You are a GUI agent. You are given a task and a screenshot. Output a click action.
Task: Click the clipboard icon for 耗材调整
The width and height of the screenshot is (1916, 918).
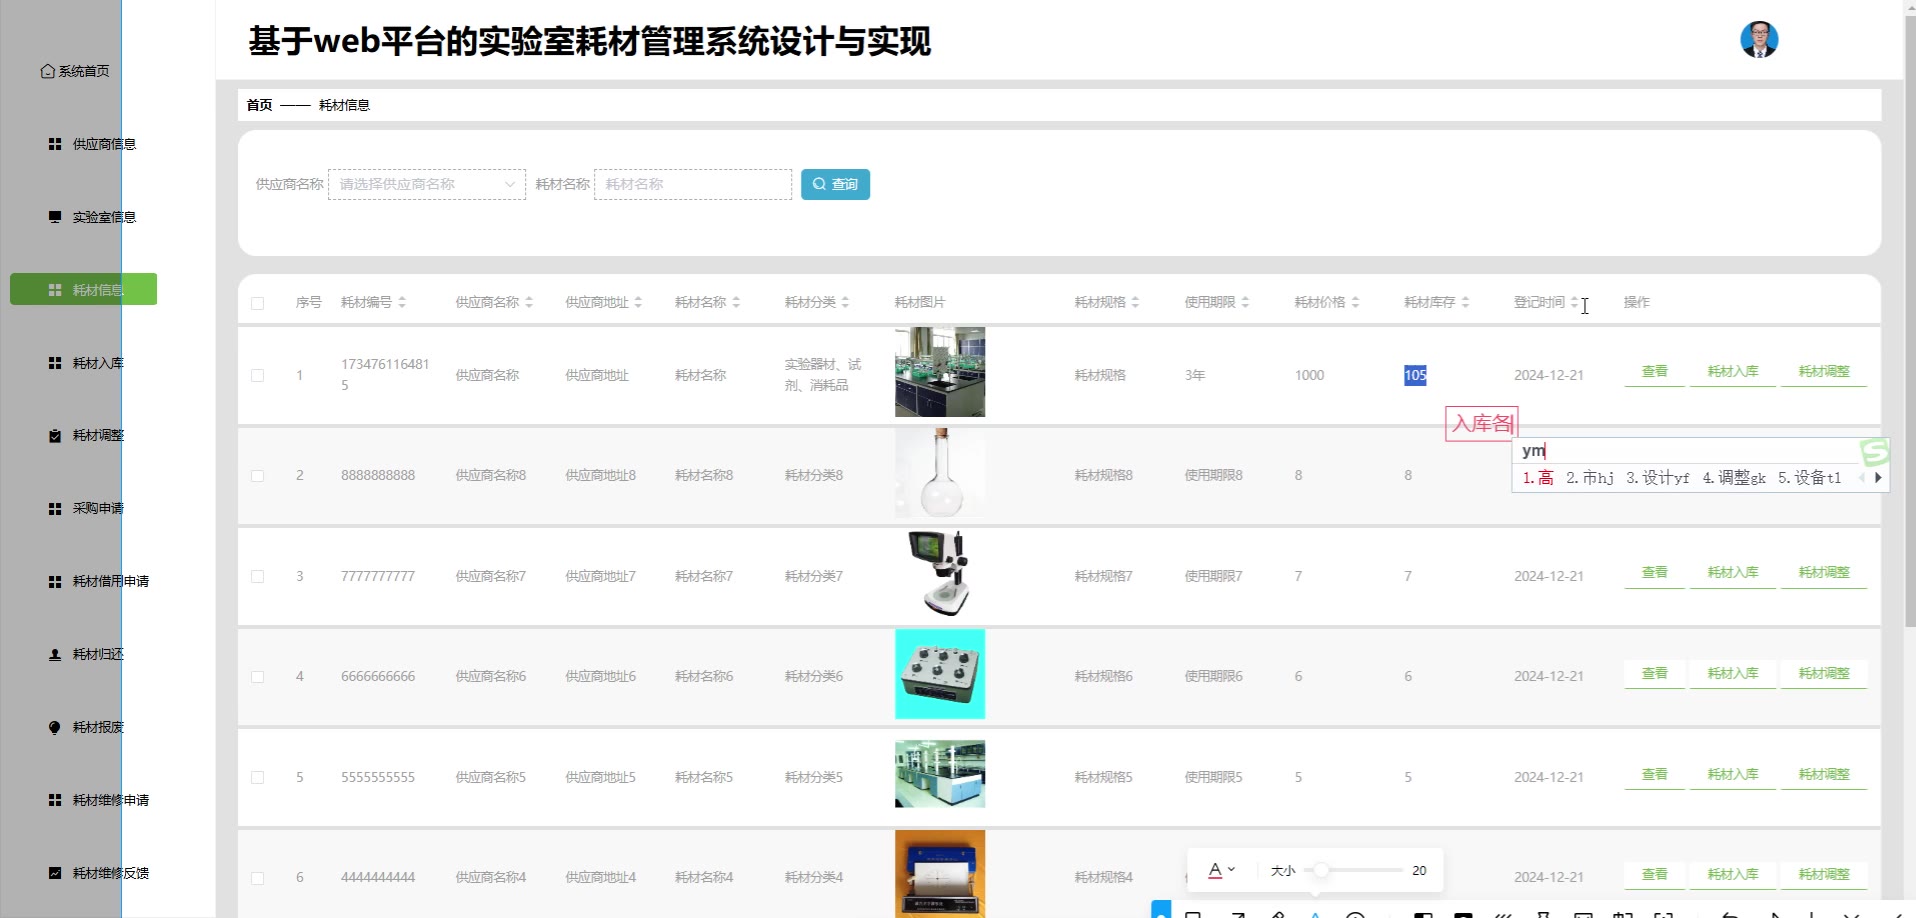point(55,436)
